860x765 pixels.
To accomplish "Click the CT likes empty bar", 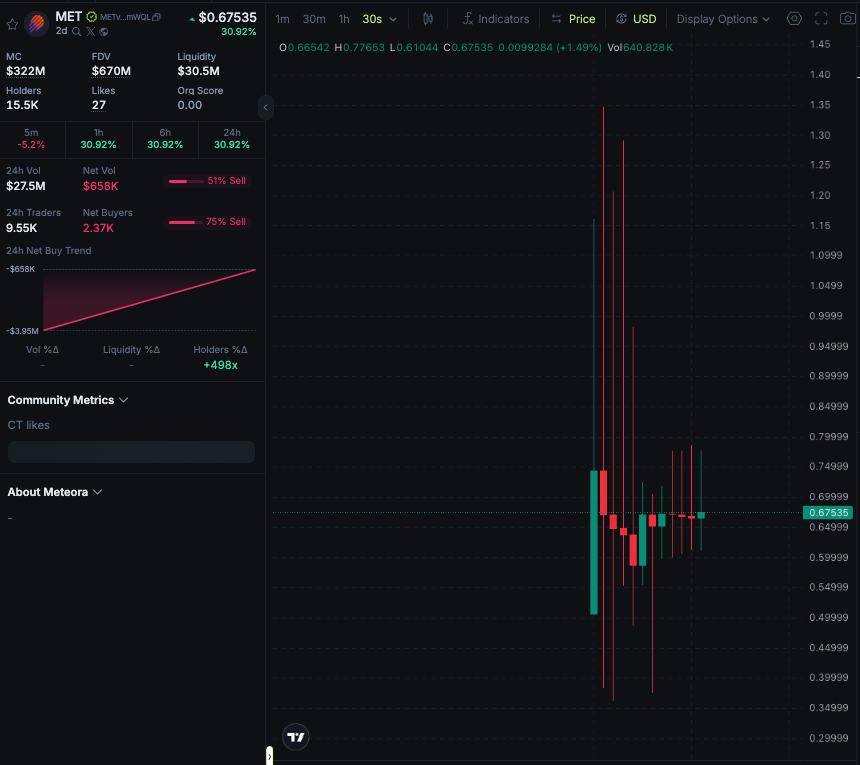I will [x=131, y=452].
